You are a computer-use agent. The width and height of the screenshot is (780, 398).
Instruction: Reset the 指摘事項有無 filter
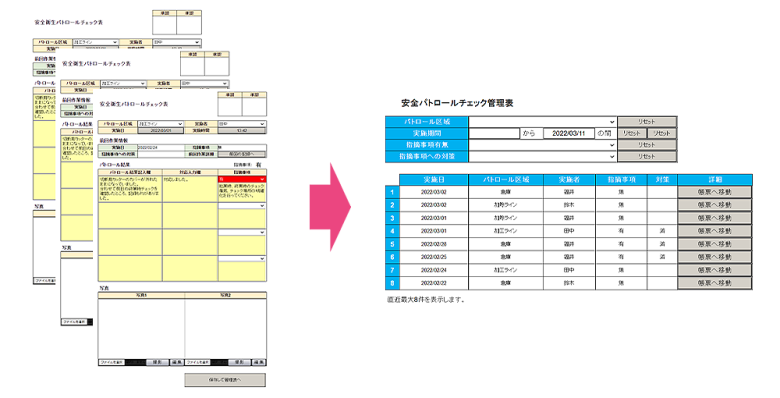647,145
